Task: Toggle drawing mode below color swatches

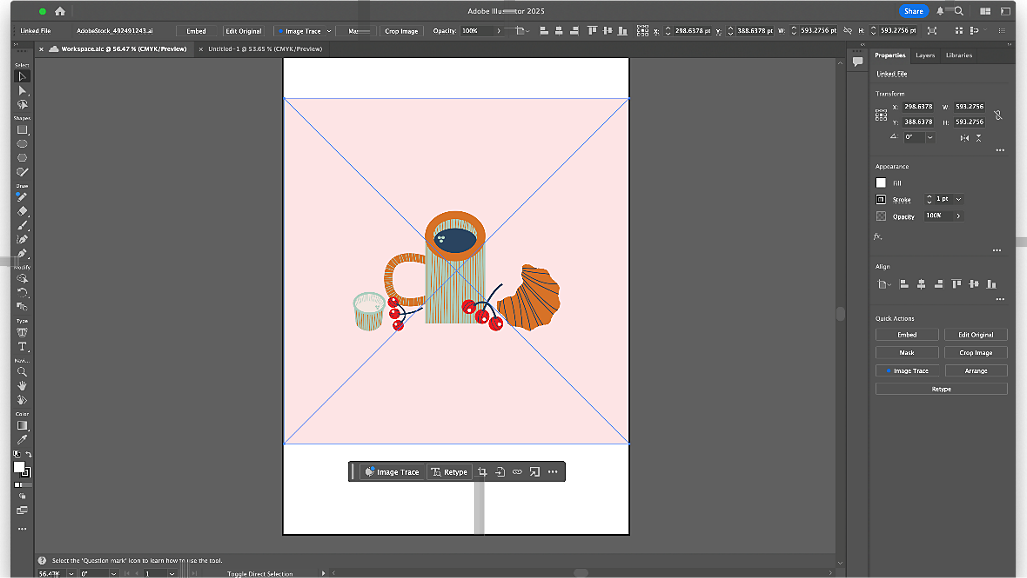Action: pos(22,496)
